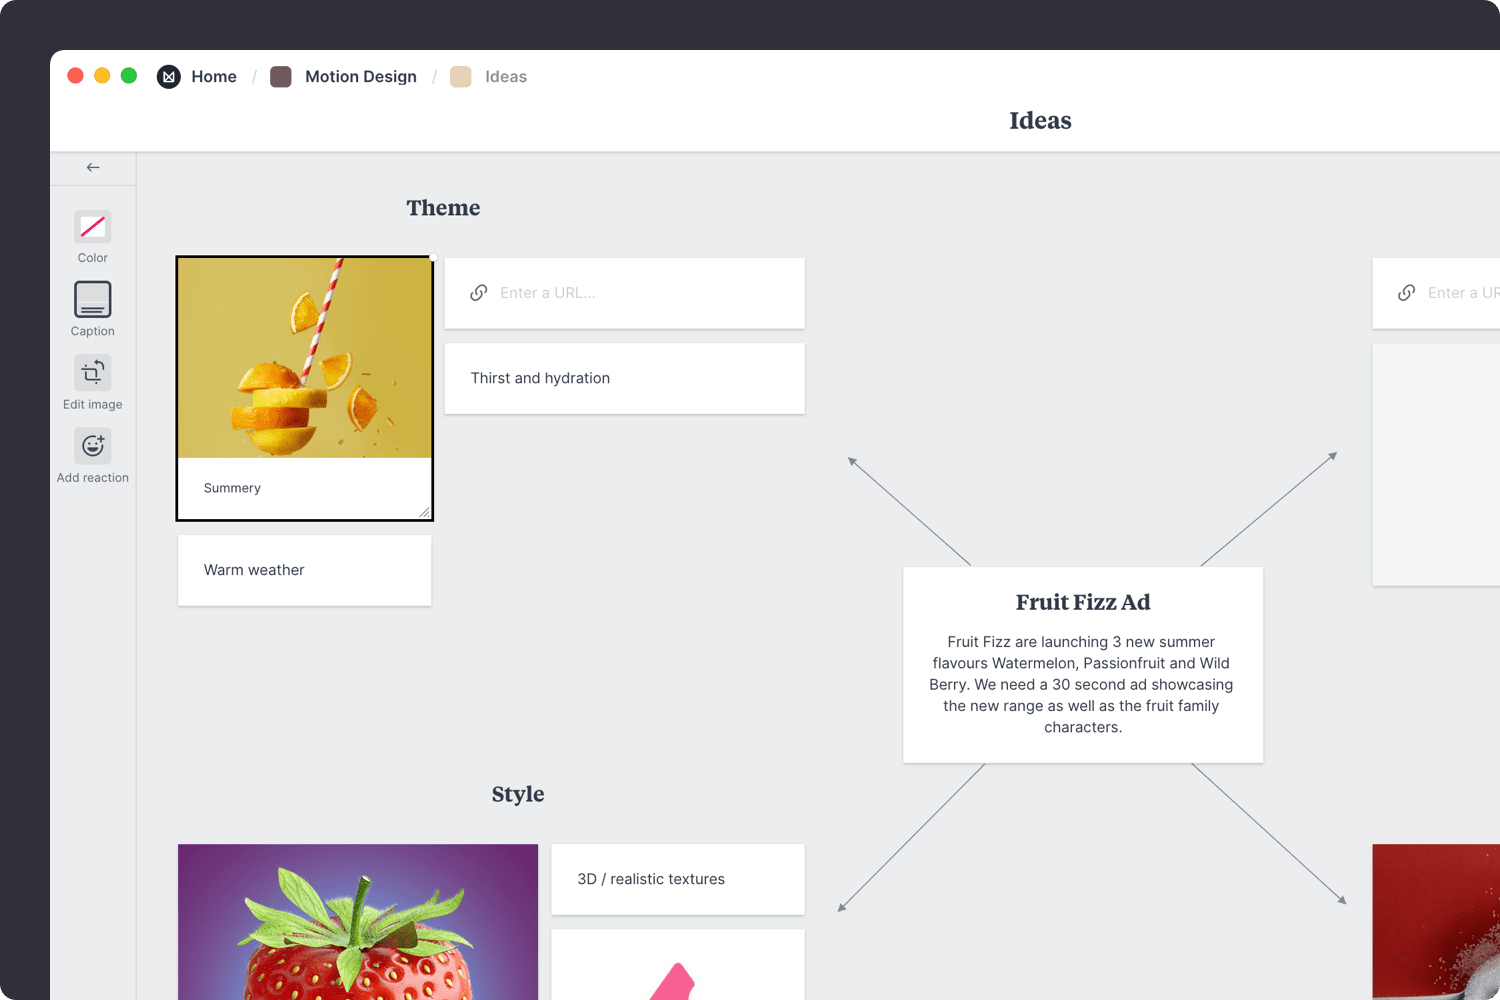Select the strawberry image under Style

pos(357,920)
